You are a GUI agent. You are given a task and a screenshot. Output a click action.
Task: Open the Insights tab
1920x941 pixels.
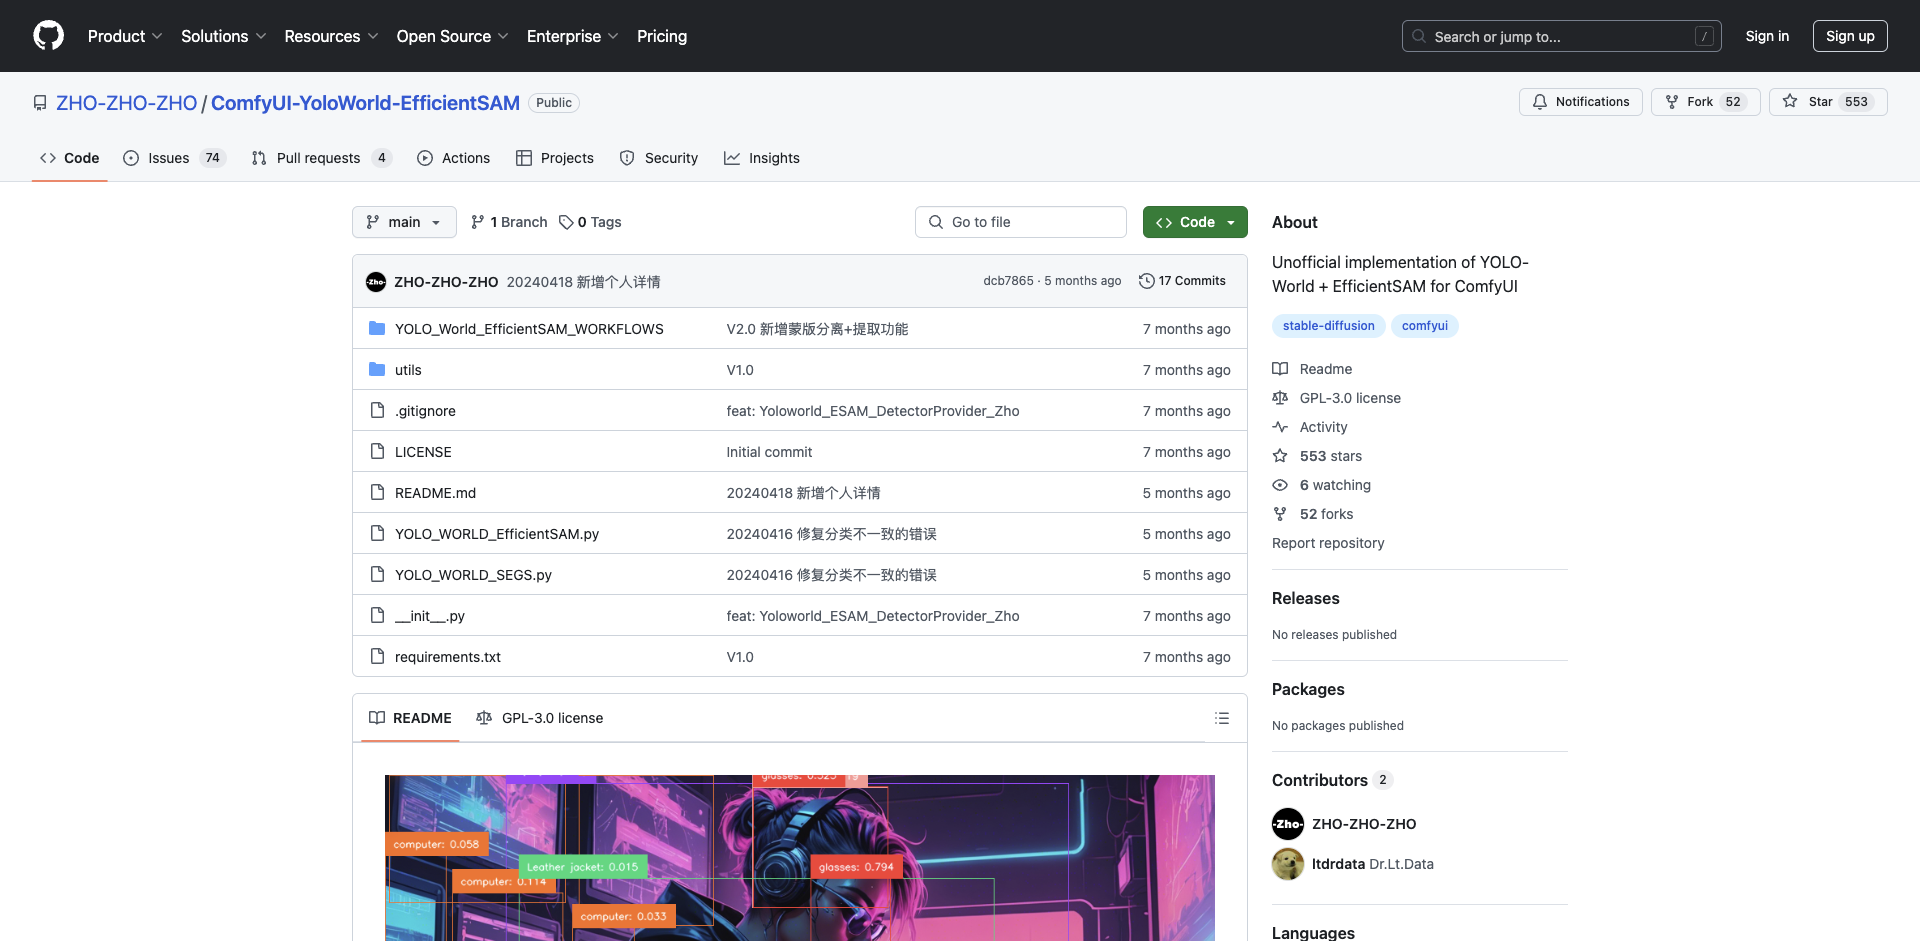pyautogui.click(x=762, y=158)
